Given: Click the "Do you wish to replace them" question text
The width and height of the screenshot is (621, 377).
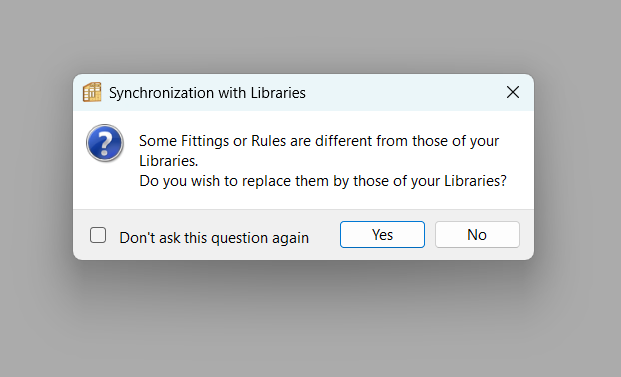Looking at the screenshot, I should click(323, 181).
